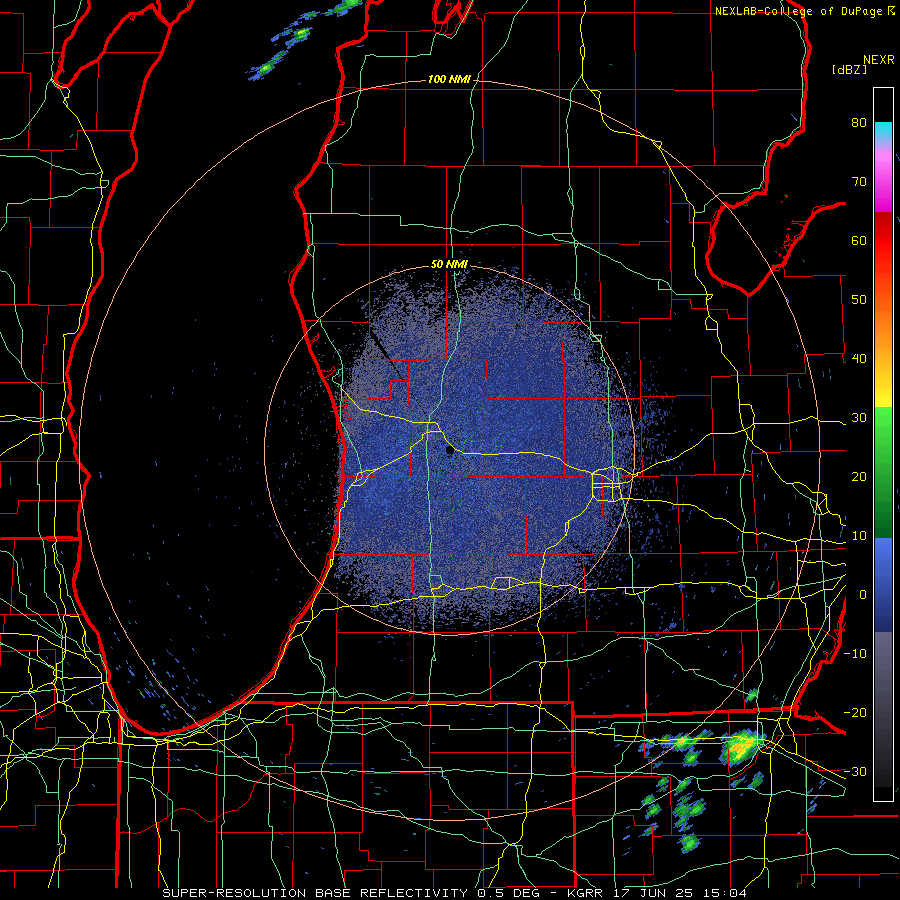The width and height of the screenshot is (900, 900).
Task: Click the -30 value on dBZ scale
Action: [x=855, y=772]
